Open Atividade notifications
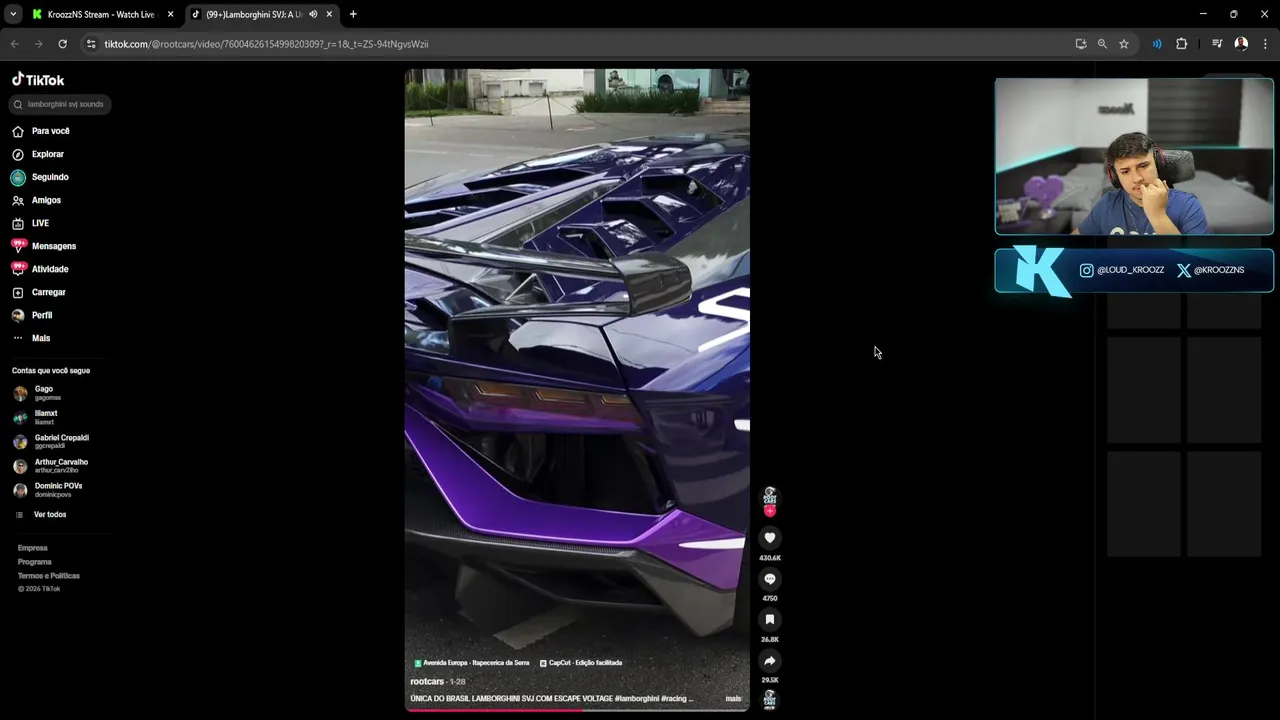1280x720 pixels. (x=40, y=269)
